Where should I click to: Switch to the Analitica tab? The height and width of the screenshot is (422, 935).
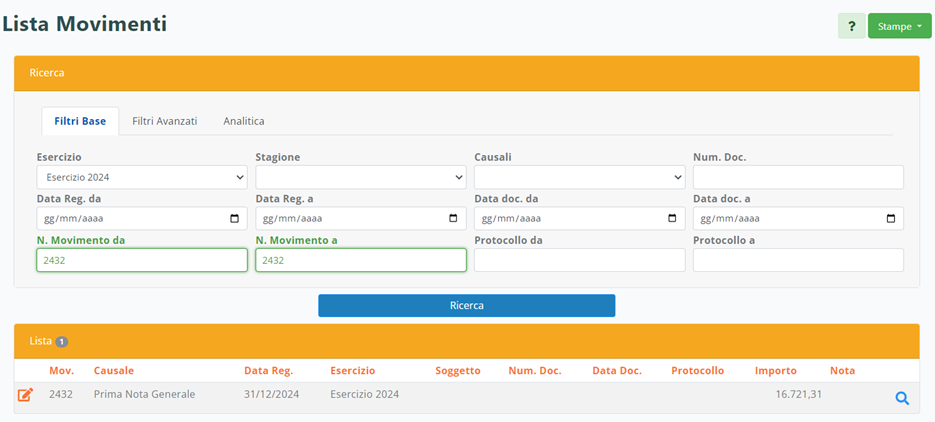(x=243, y=121)
